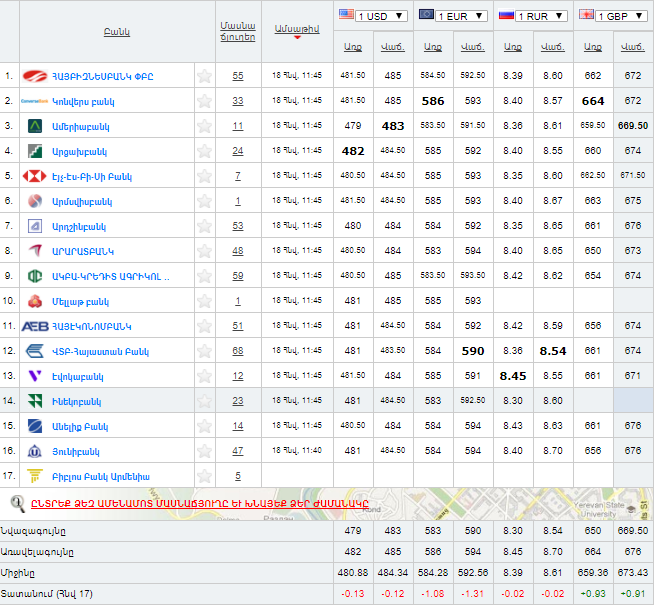Click the magnifier icon in the banner
This screenshot has width=657, height=608.
click(x=17, y=503)
